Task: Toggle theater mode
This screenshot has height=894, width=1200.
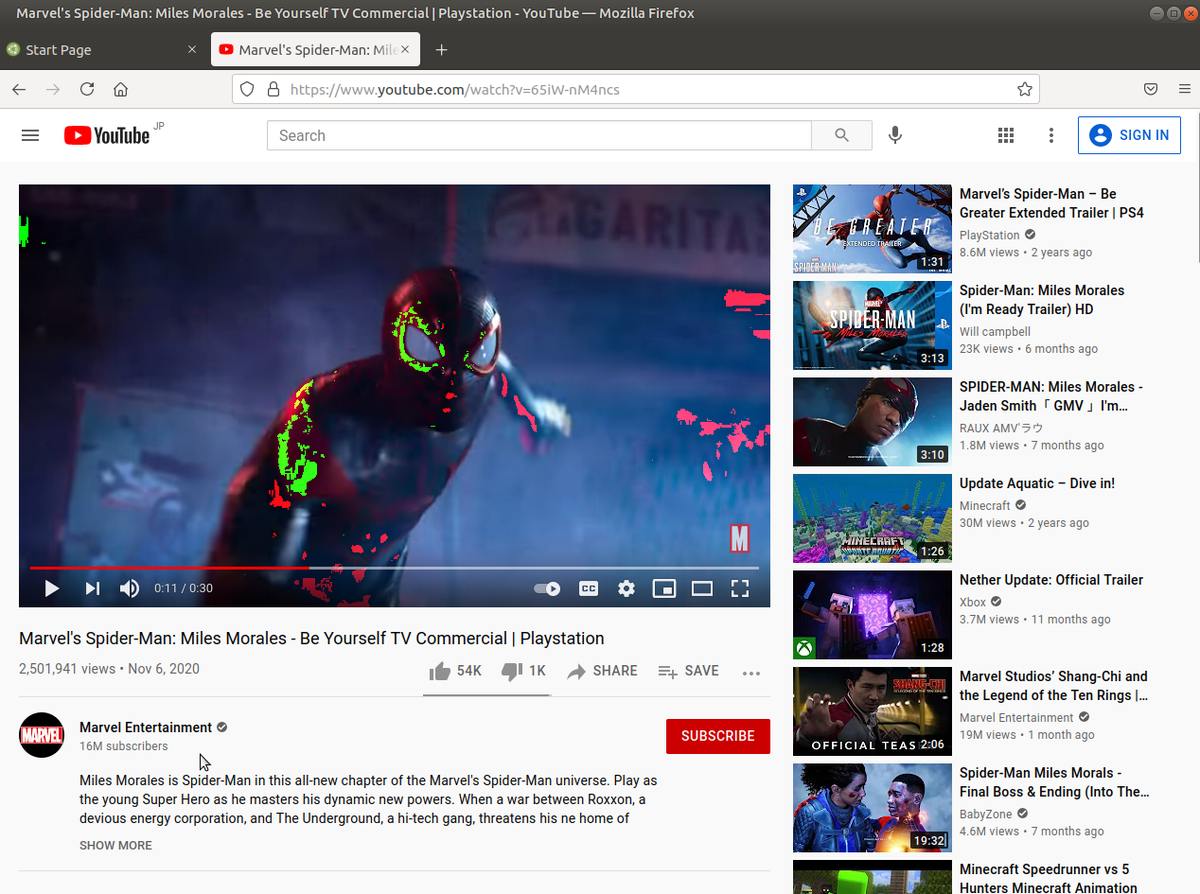Action: 702,589
